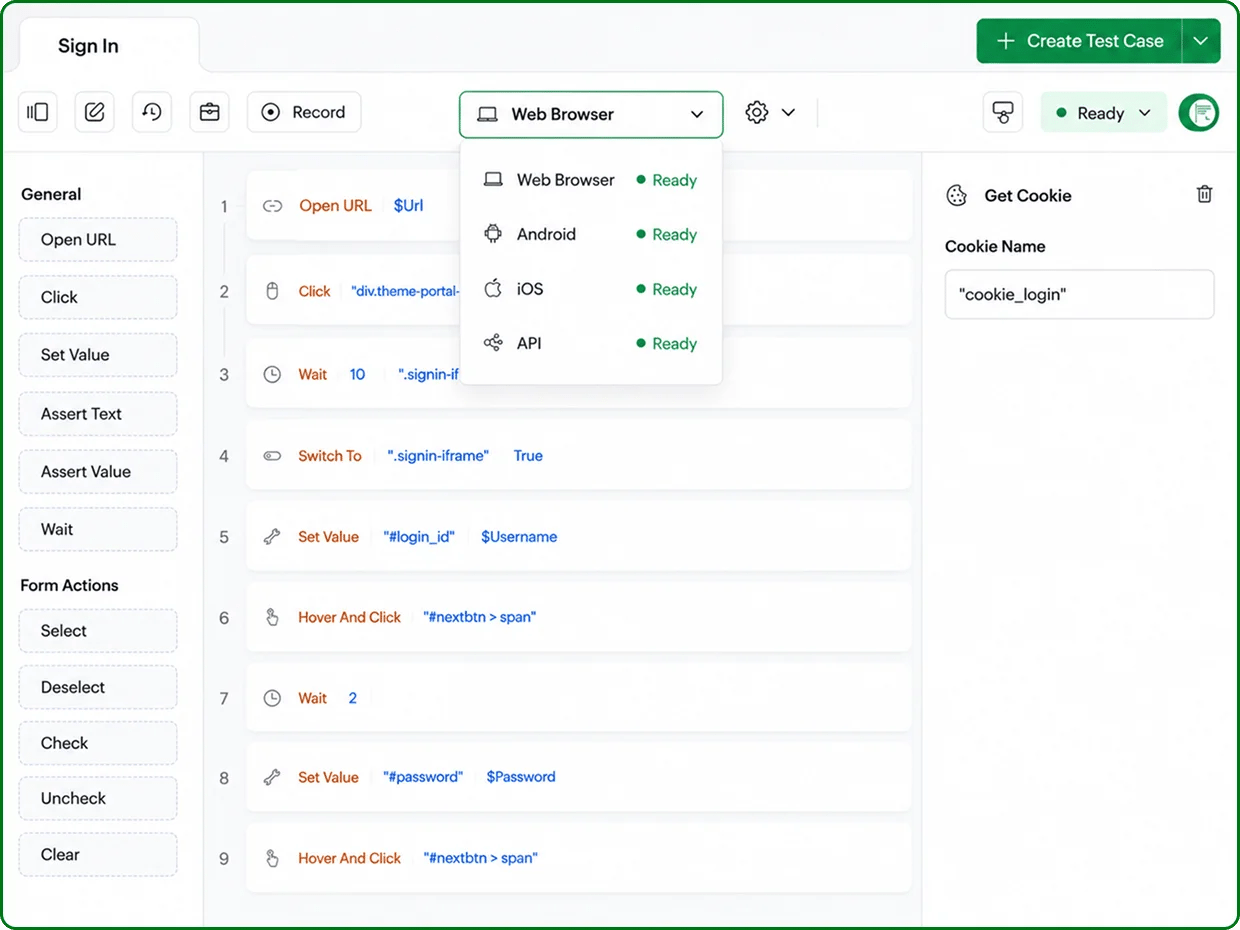Select the $Username variable in step 5
Image resolution: width=1240 pixels, height=930 pixels.
click(x=519, y=537)
